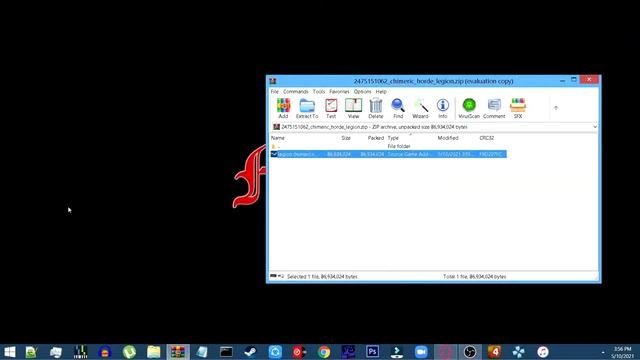Open OBS Studio from the taskbar
This screenshot has height=360, width=640.
pos(470,352)
